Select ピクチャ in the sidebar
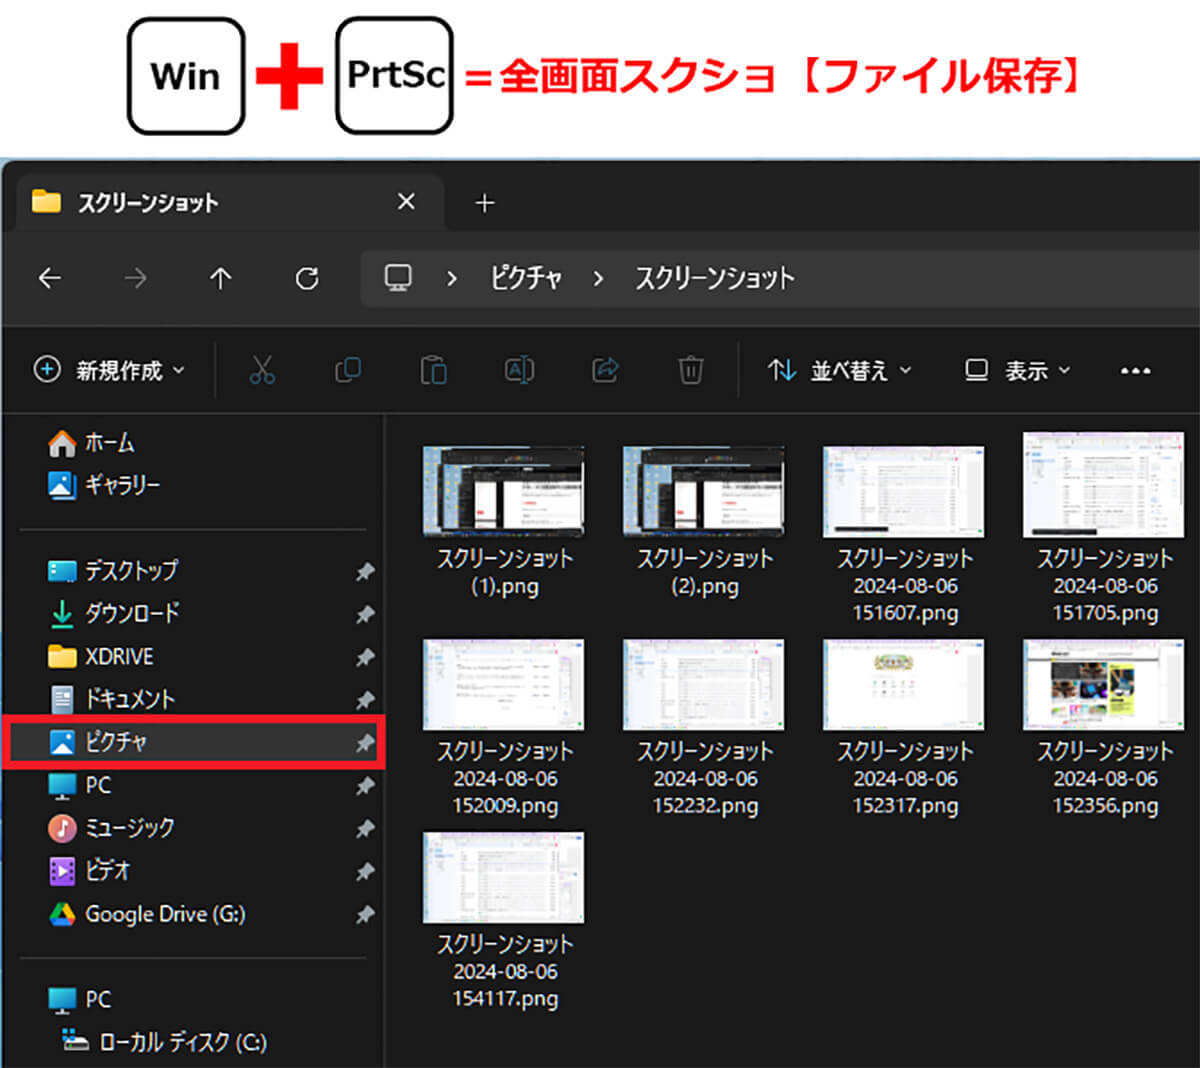 click(193, 742)
